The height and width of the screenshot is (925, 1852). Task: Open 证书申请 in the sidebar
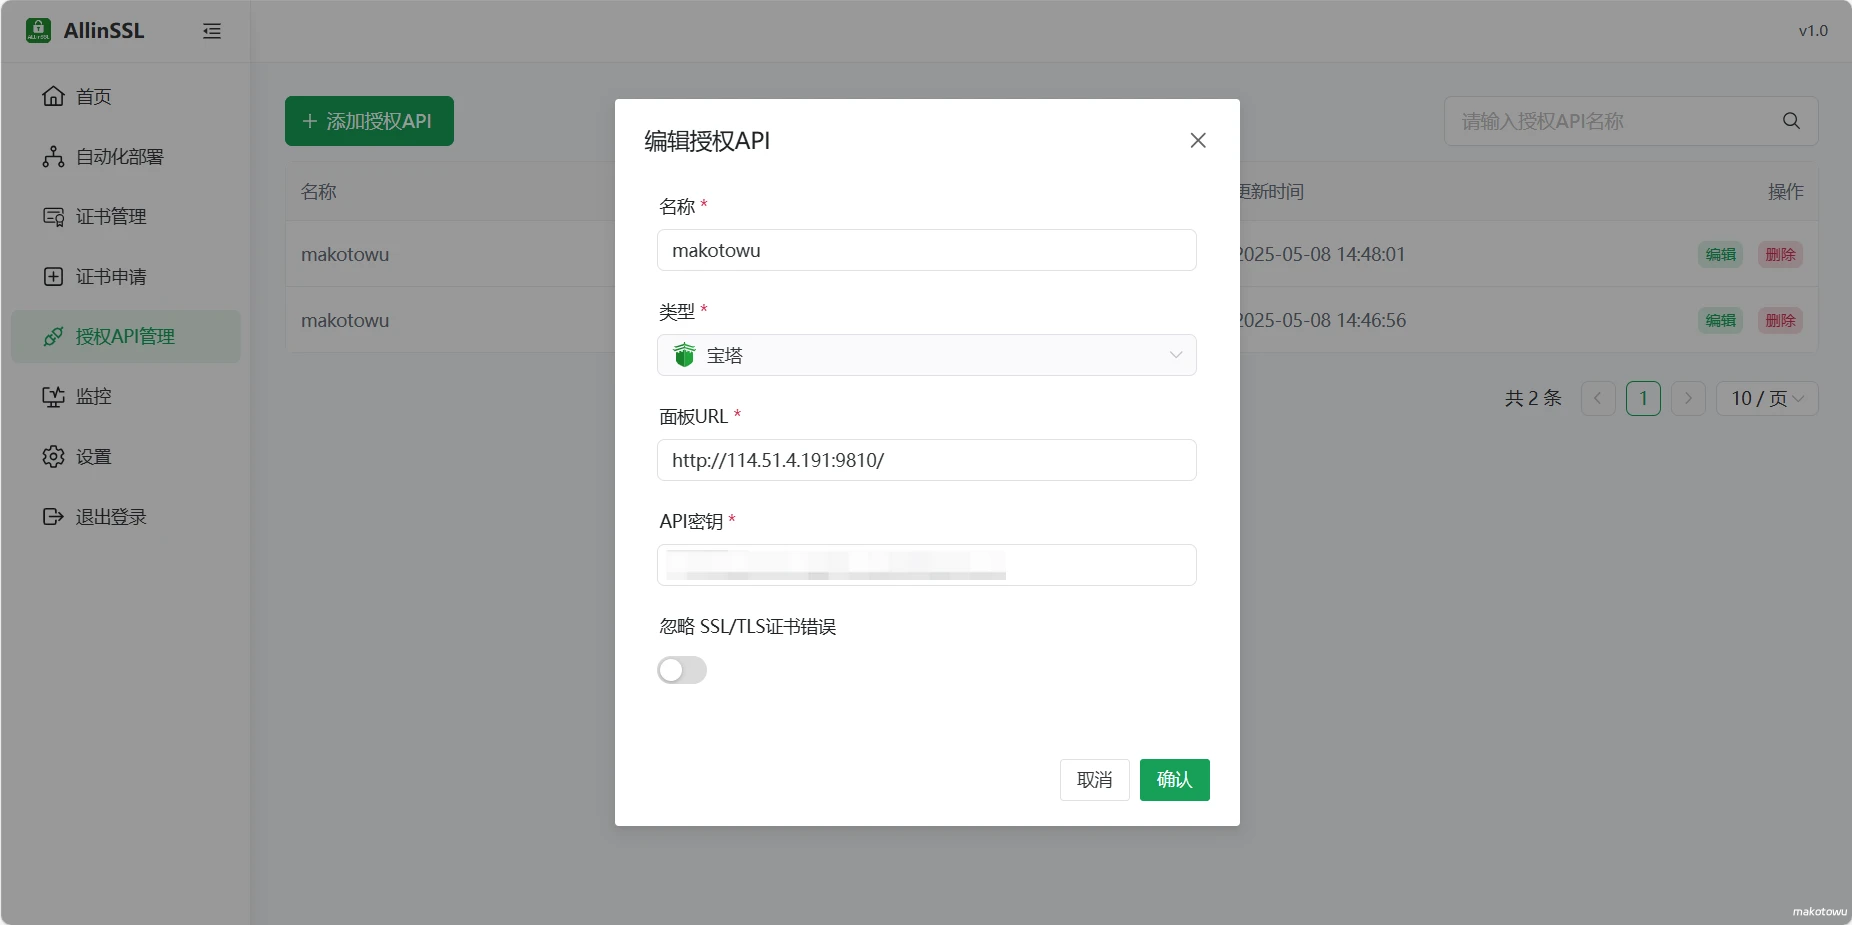(x=126, y=276)
